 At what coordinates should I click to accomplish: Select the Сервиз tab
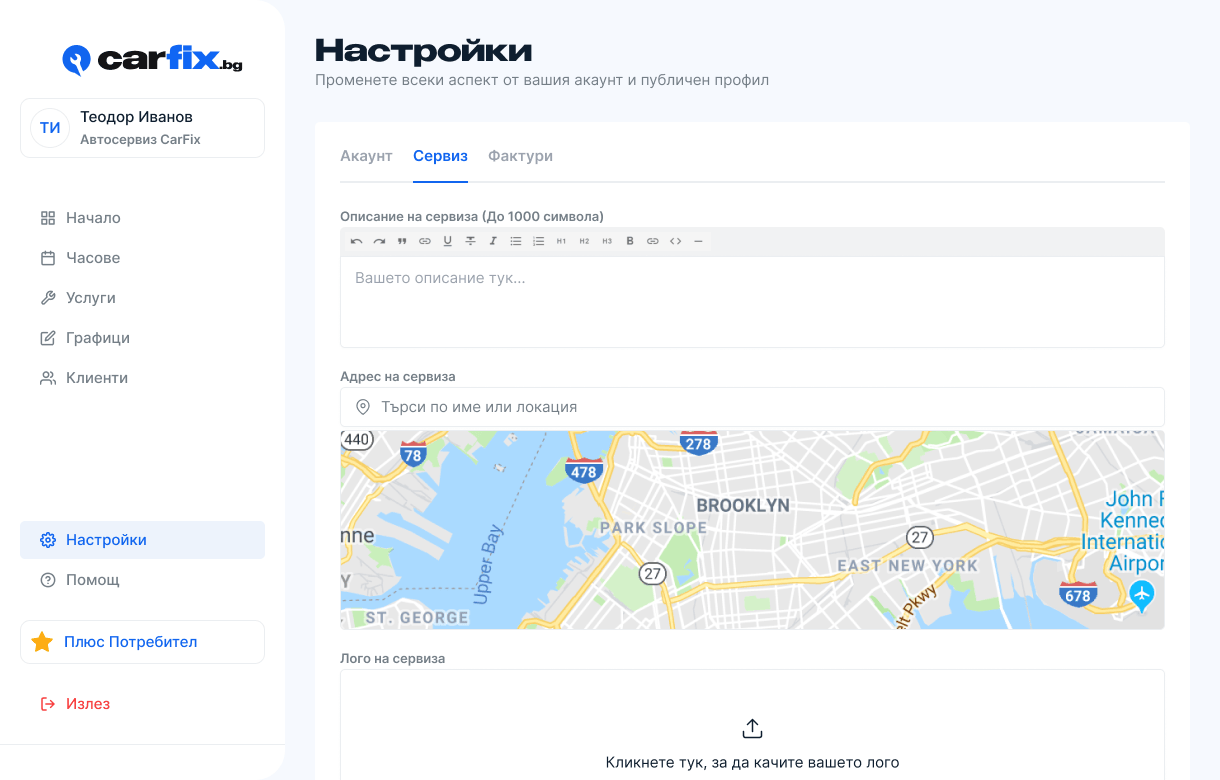coord(440,156)
